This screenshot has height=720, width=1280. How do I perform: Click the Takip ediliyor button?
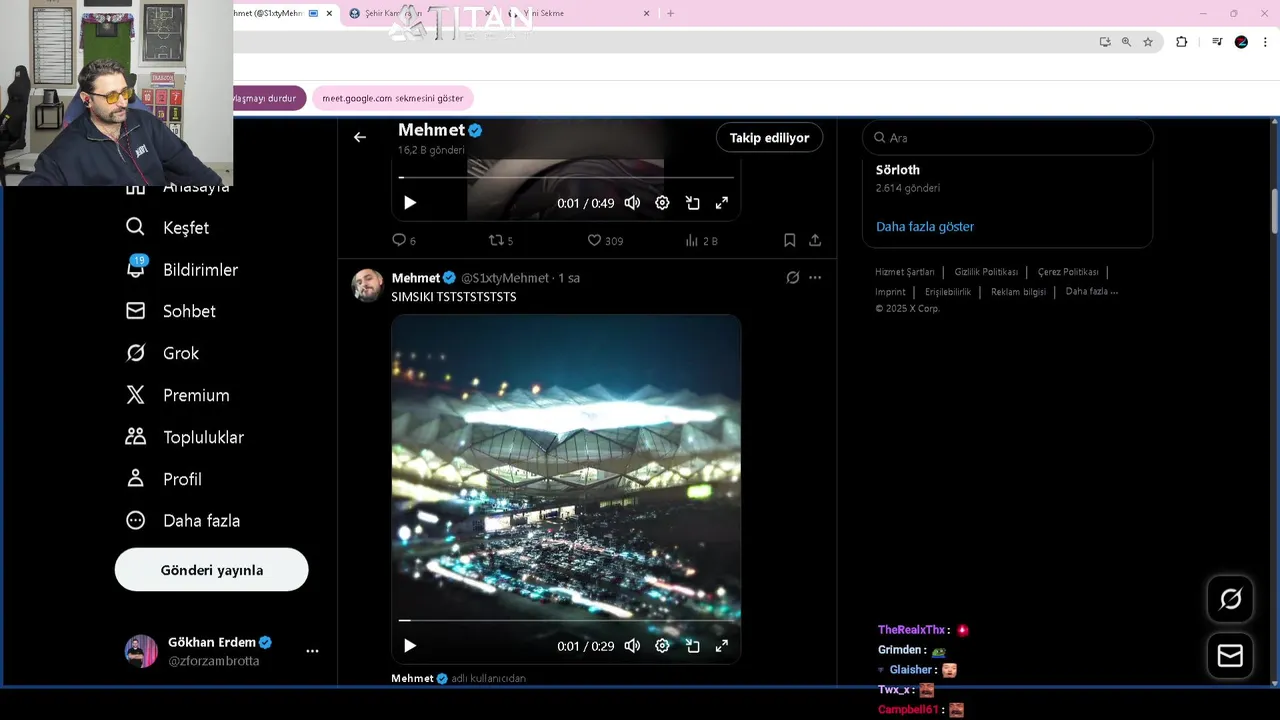pos(769,138)
